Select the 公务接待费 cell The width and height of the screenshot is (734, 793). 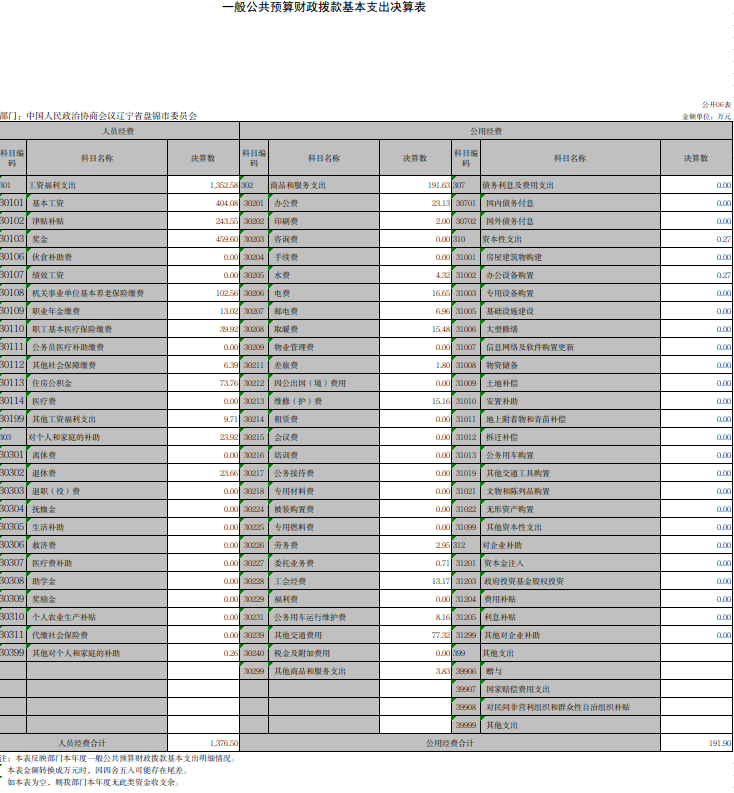324,473
